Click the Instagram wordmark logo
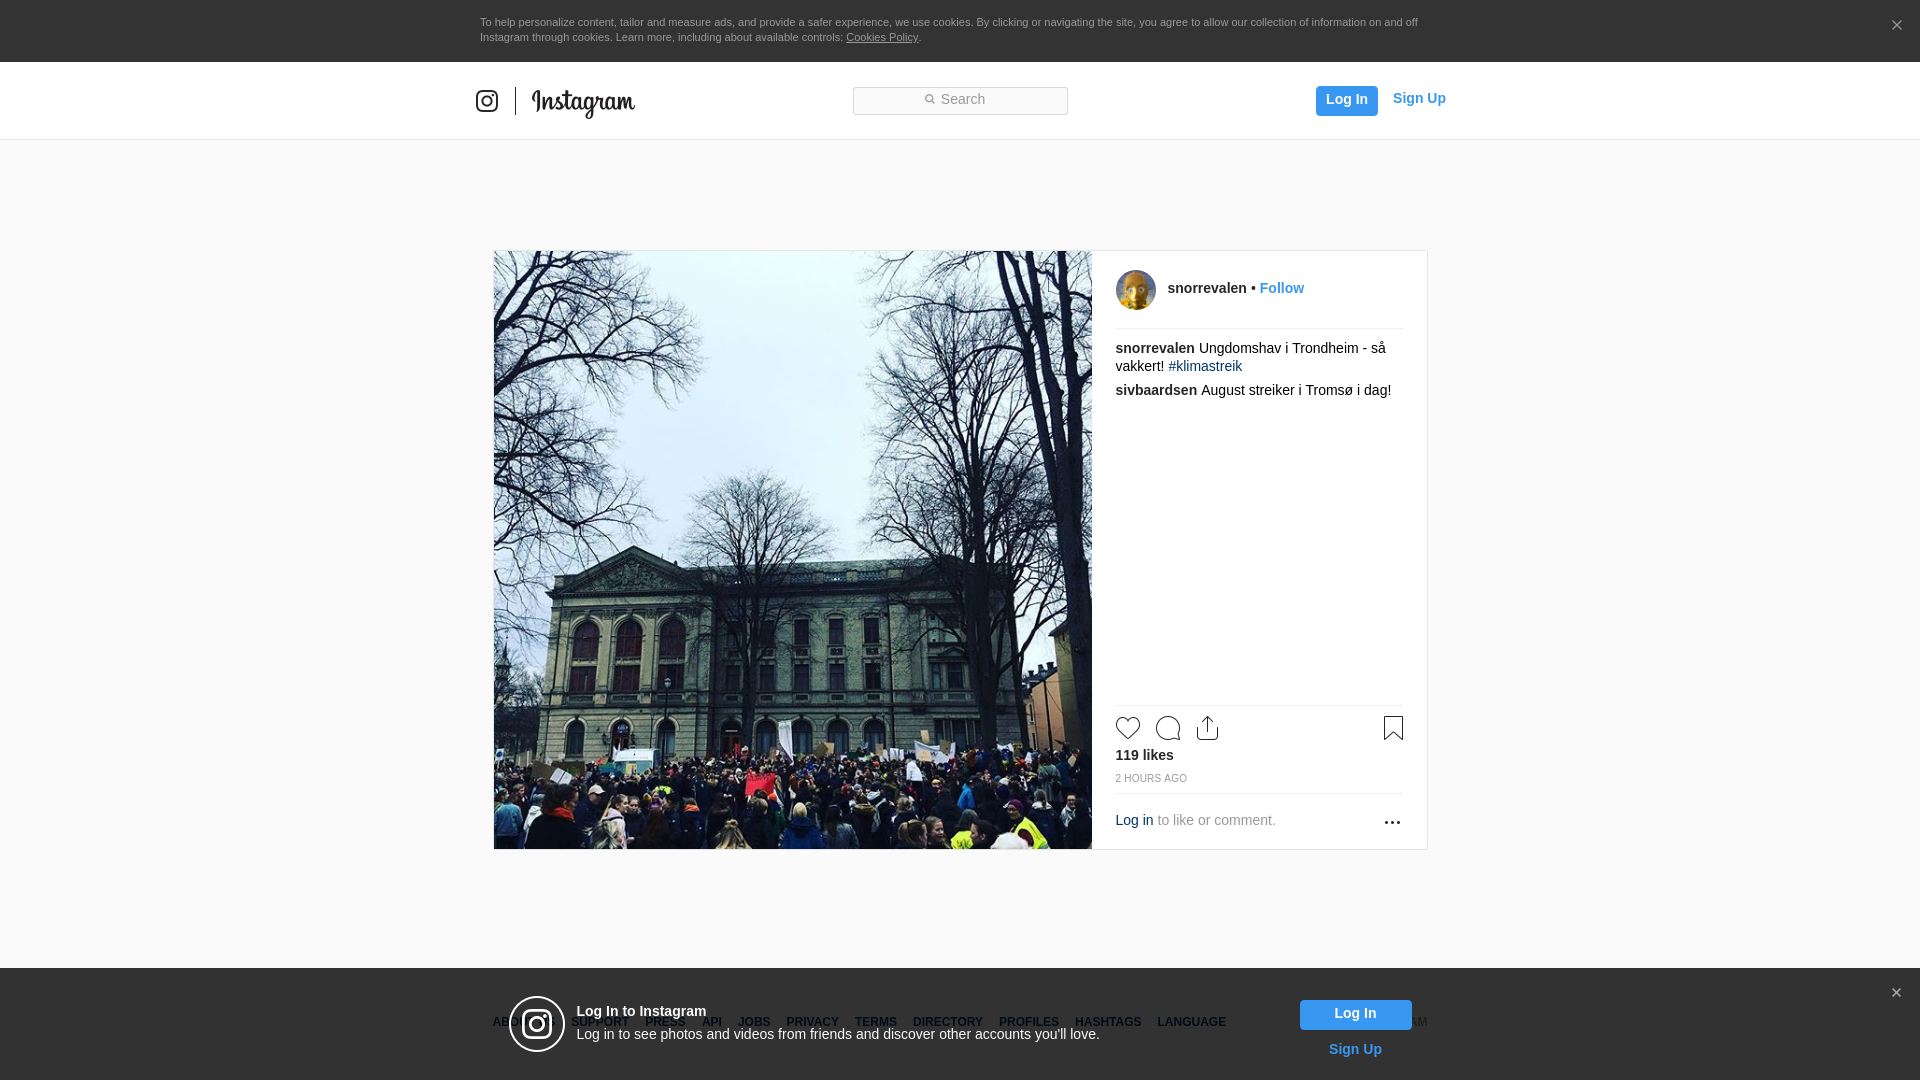This screenshot has width=1920, height=1080. 583,103
